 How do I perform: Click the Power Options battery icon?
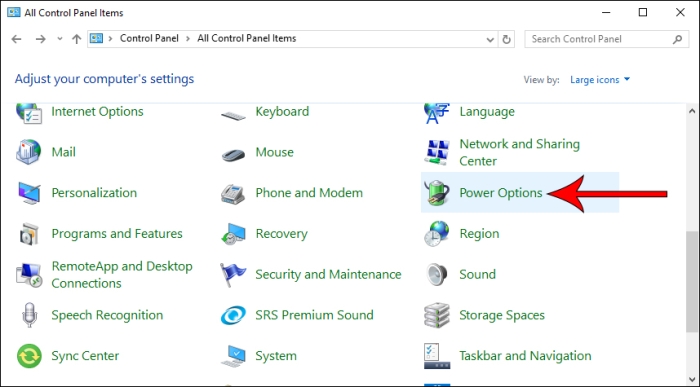tap(437, 193)
